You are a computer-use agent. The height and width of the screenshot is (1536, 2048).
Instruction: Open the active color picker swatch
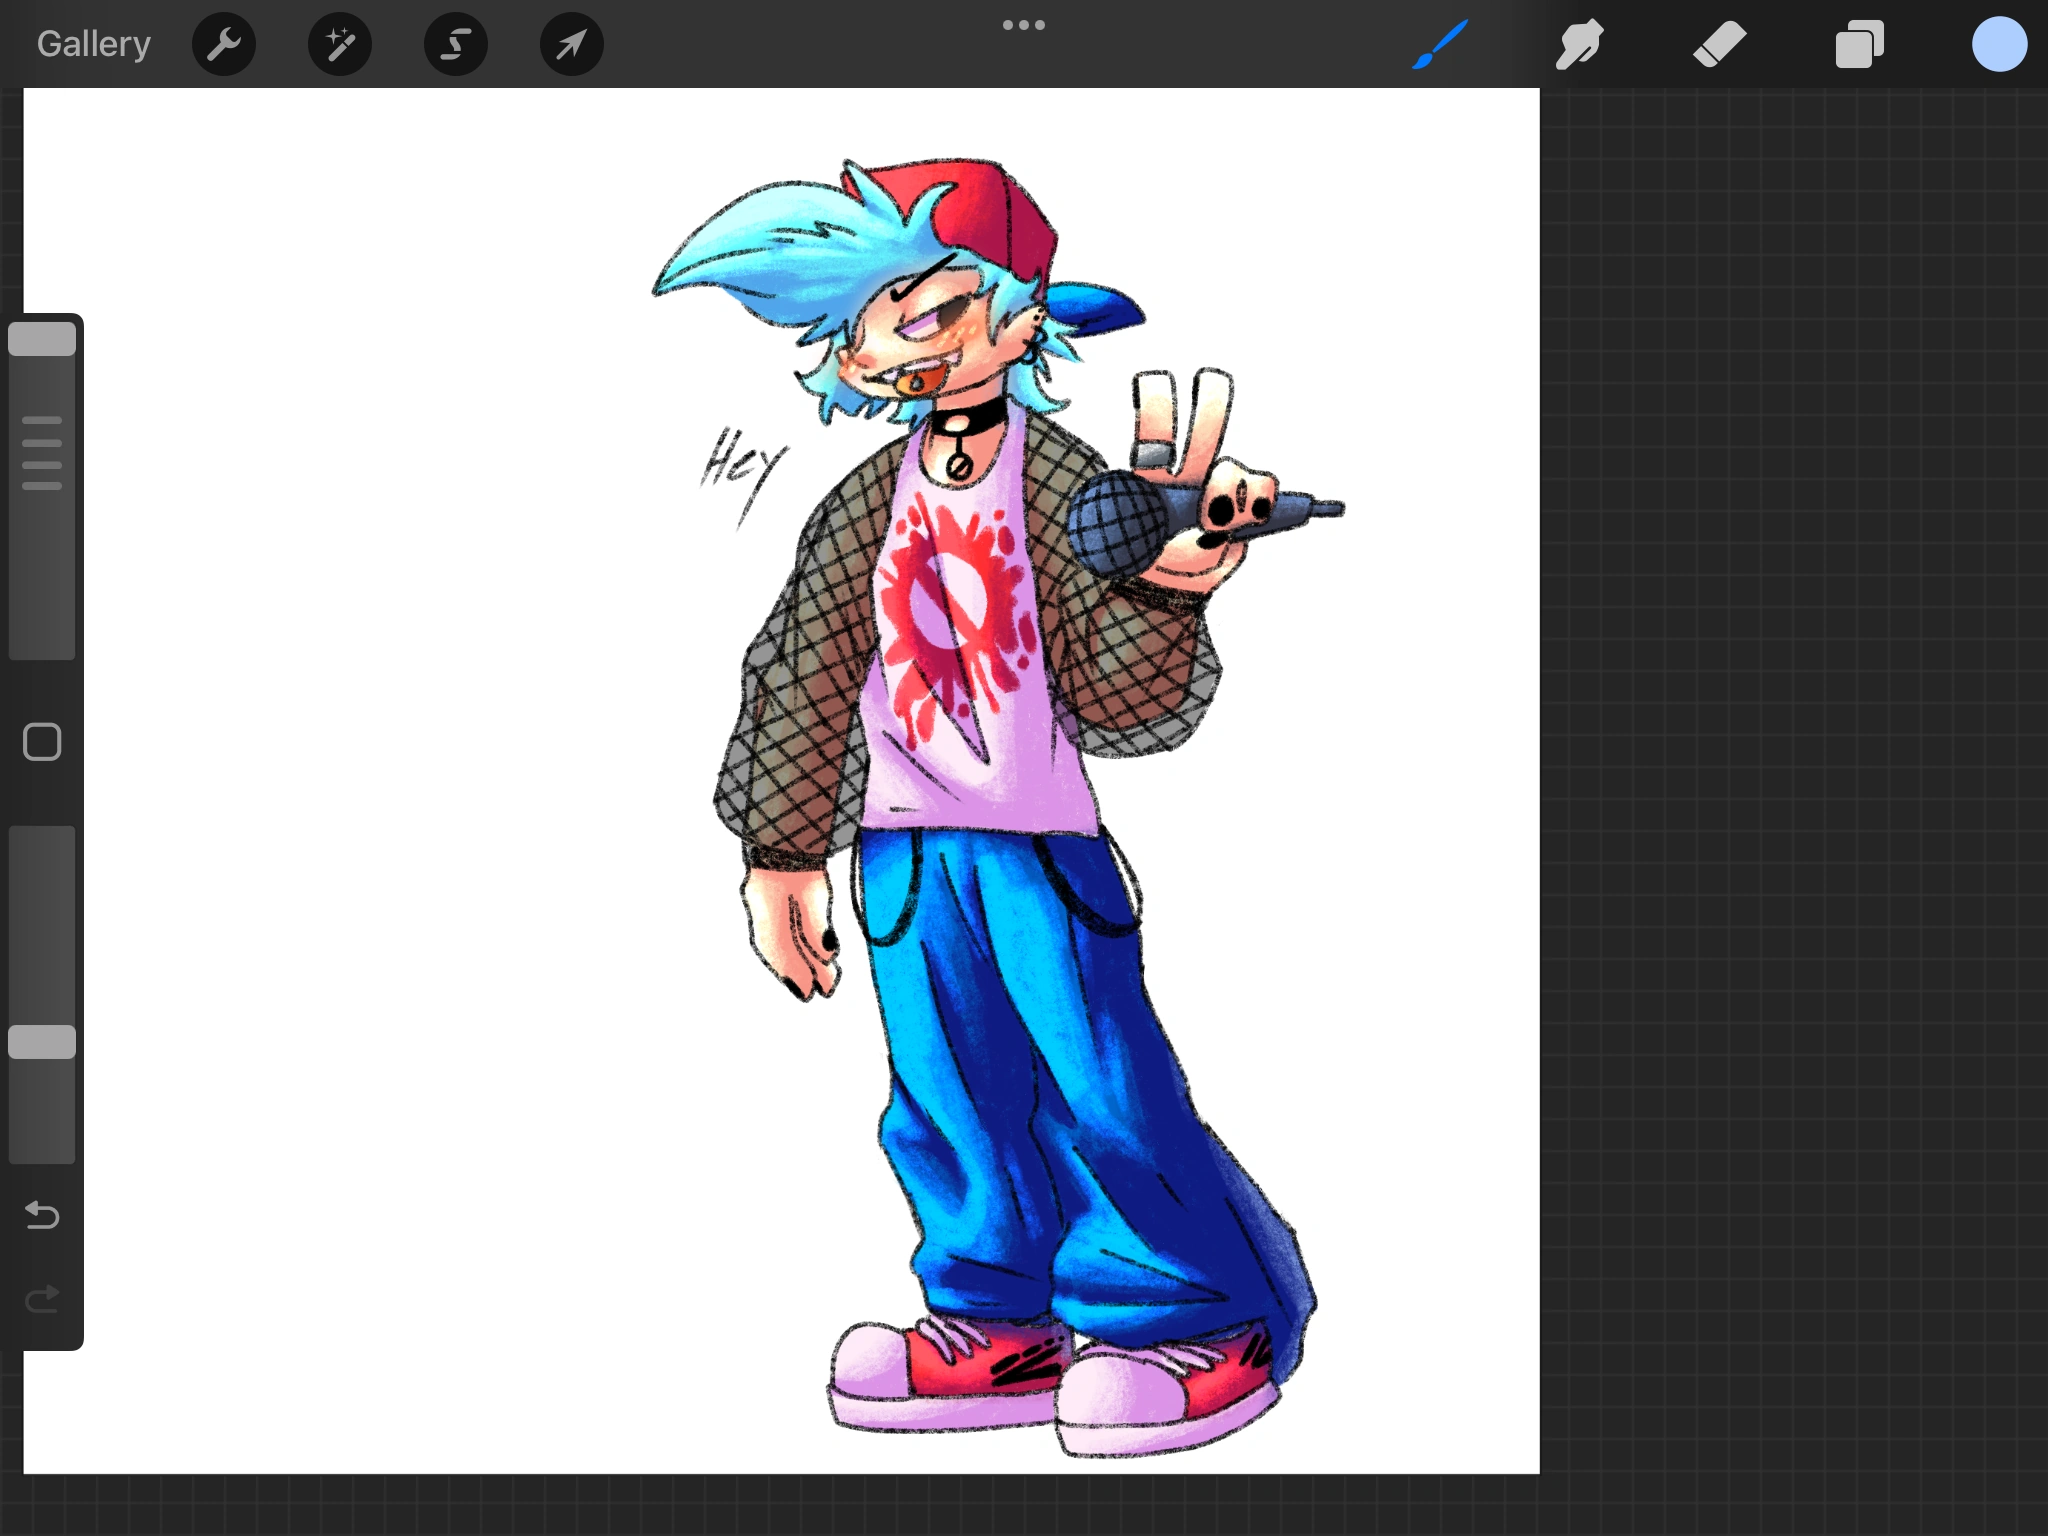tap(1999, 45)
